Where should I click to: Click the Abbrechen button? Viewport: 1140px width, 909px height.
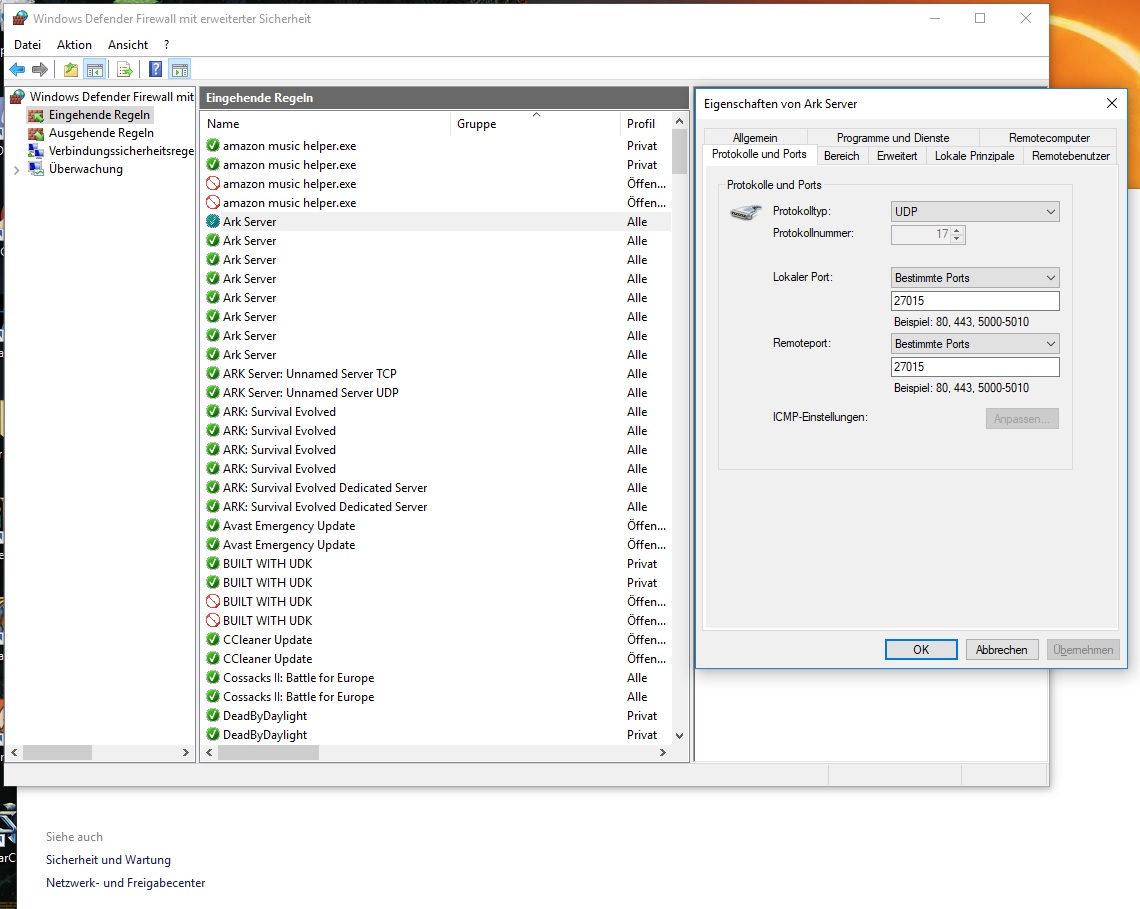tap(1002, 649)
